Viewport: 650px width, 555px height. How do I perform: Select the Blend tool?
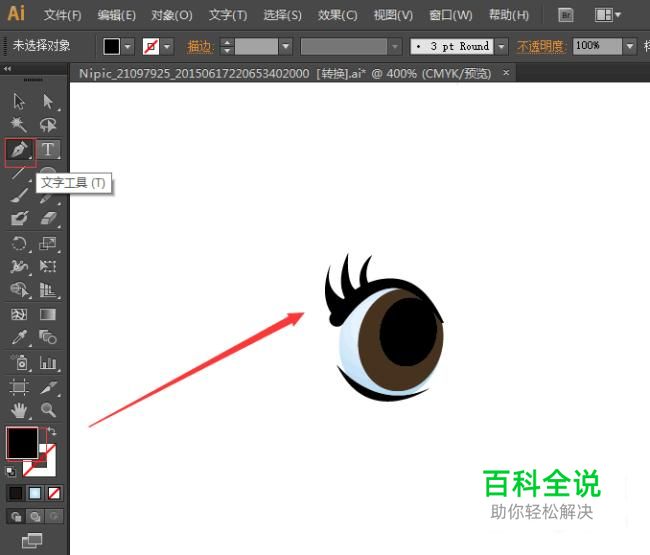48,337
